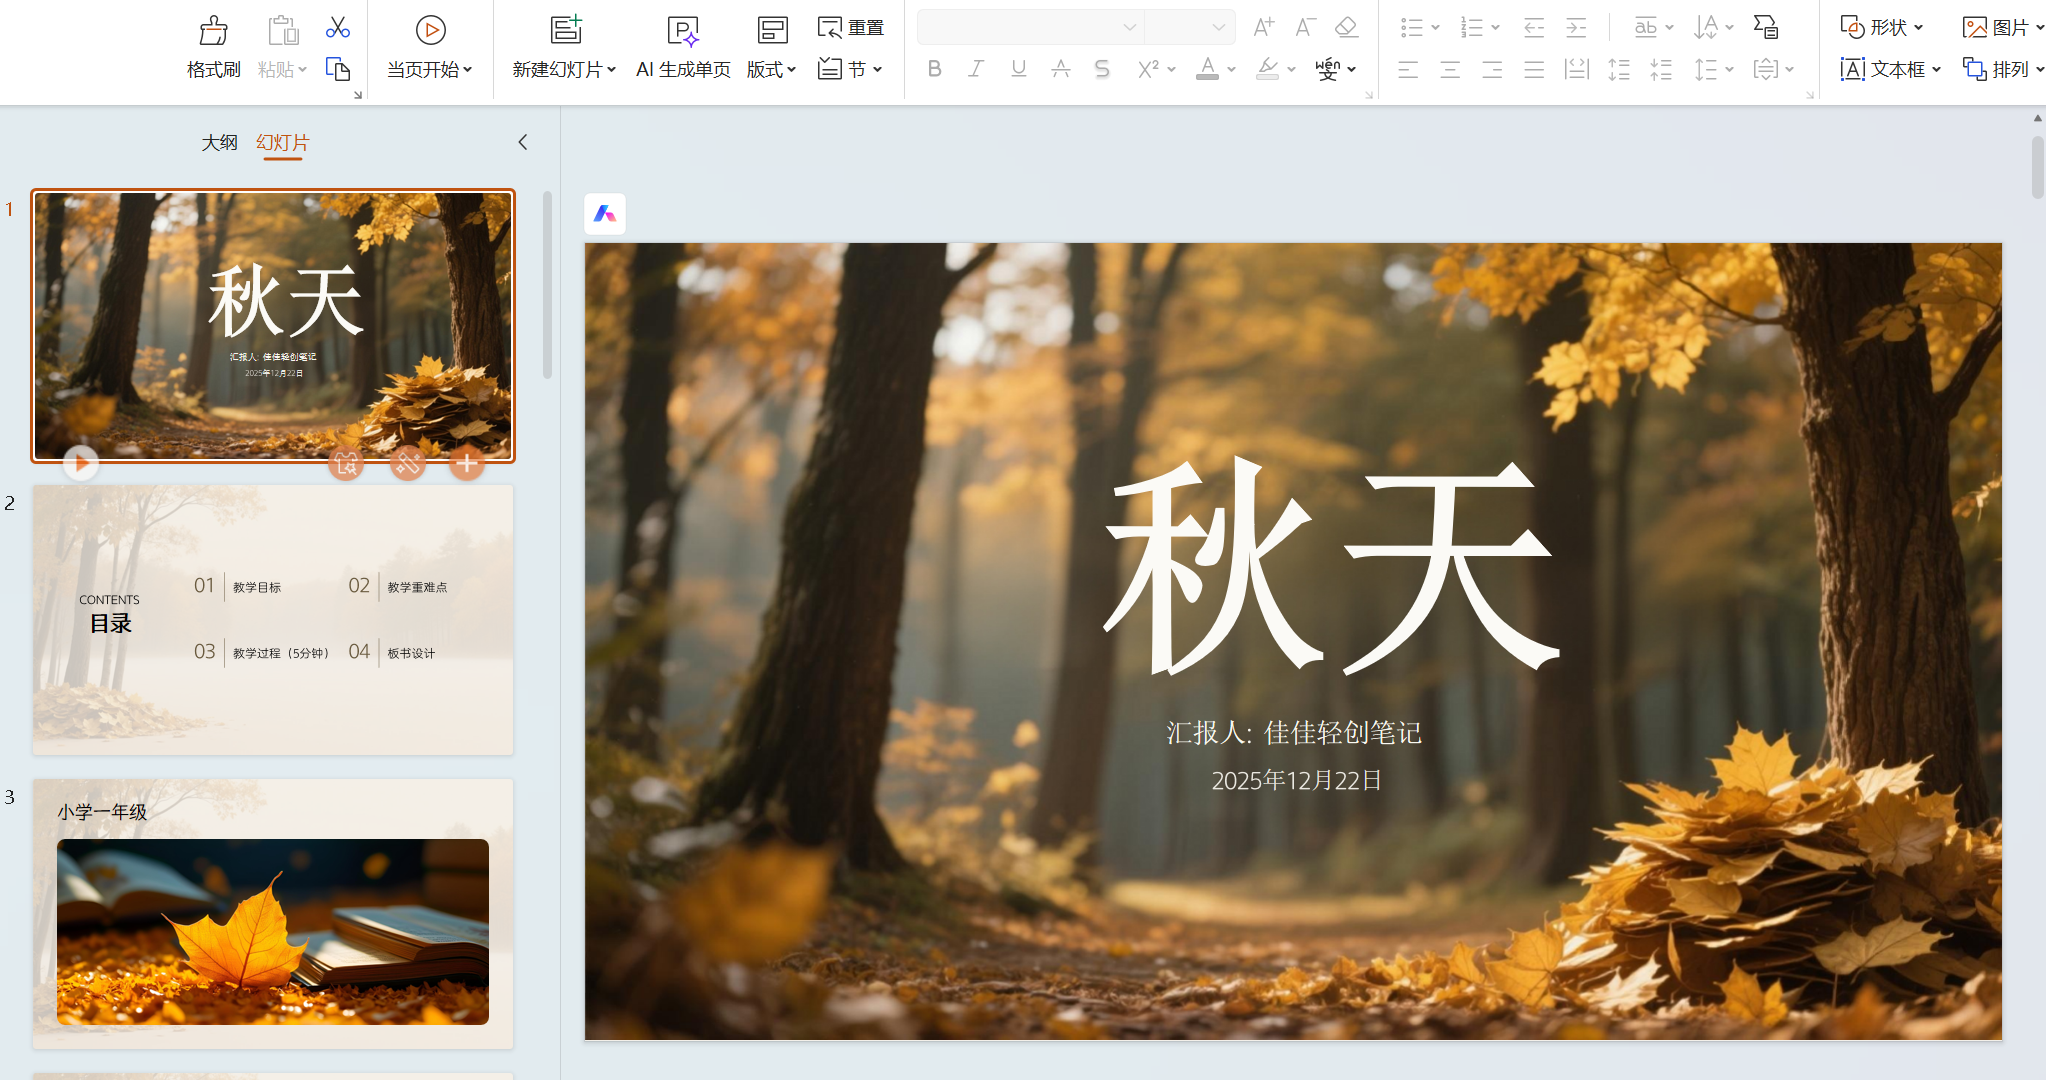Toggle italic formatting

click(x=976, y=69)
